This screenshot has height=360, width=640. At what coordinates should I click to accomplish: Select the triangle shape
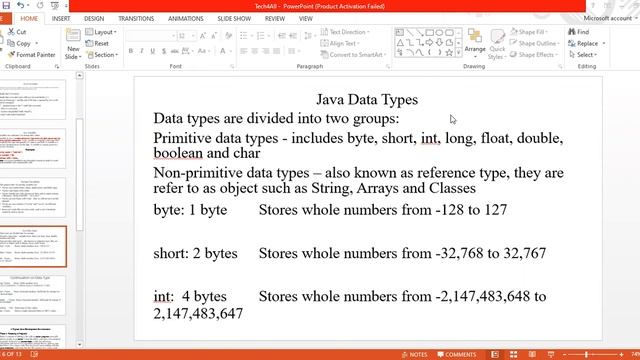[x=400, y=42]
